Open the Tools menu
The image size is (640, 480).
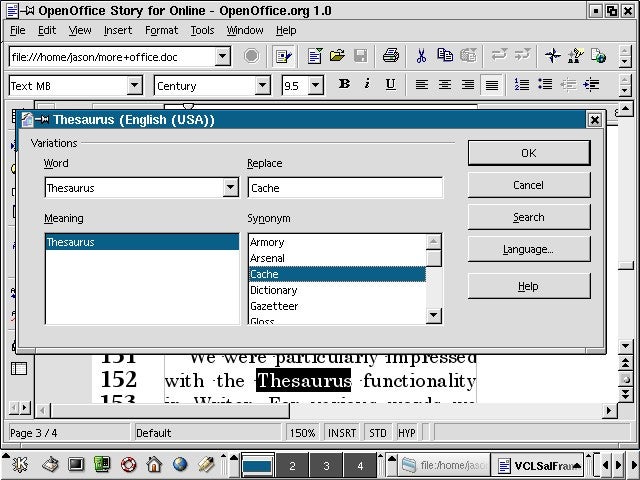point(202,30)
